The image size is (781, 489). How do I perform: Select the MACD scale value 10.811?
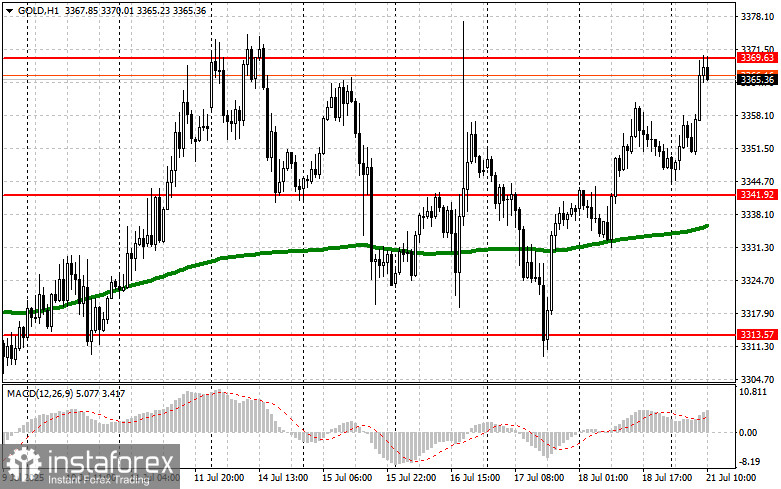pyautogui.click(x=753, y=392)
